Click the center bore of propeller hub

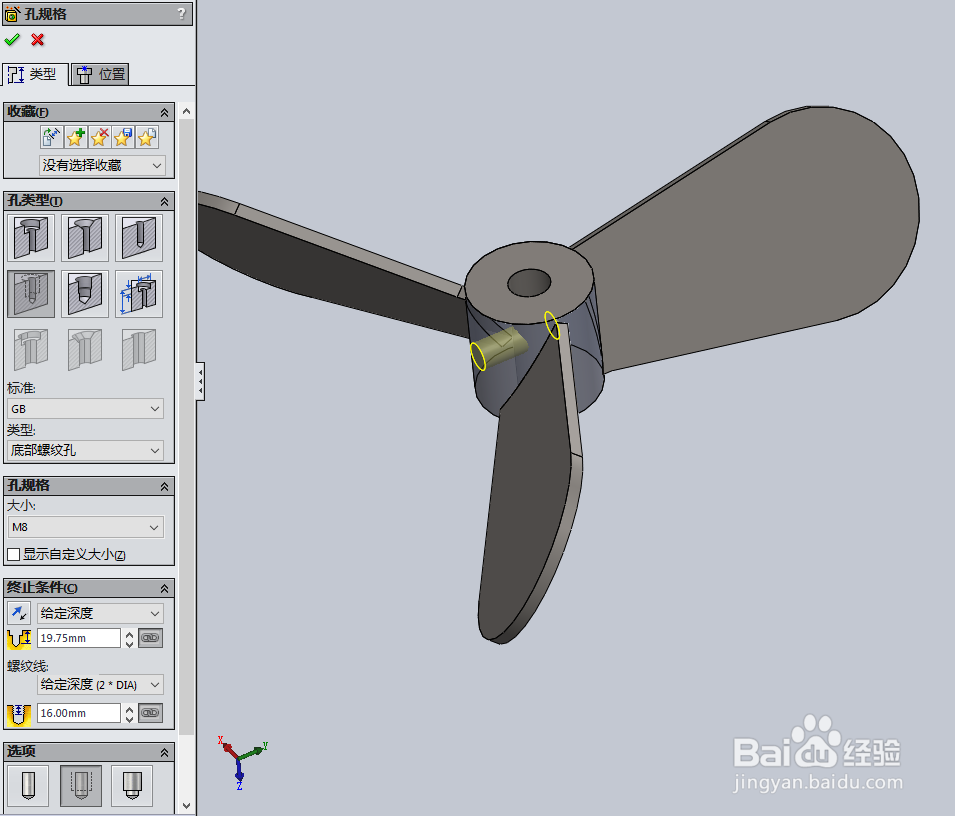pyautogui.click(x=529, y=283)
